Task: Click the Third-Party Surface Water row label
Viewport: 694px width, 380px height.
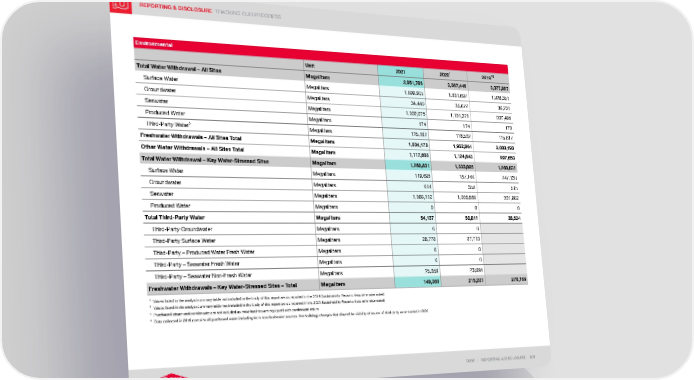Action: click(x=184, y=241)
